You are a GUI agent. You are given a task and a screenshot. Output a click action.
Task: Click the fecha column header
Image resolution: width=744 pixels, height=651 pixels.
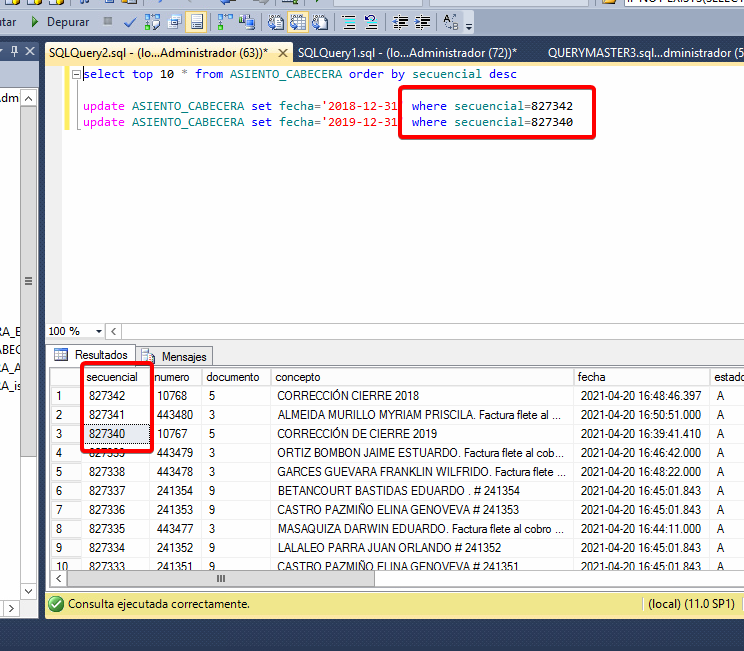click(x=642, y=377)
